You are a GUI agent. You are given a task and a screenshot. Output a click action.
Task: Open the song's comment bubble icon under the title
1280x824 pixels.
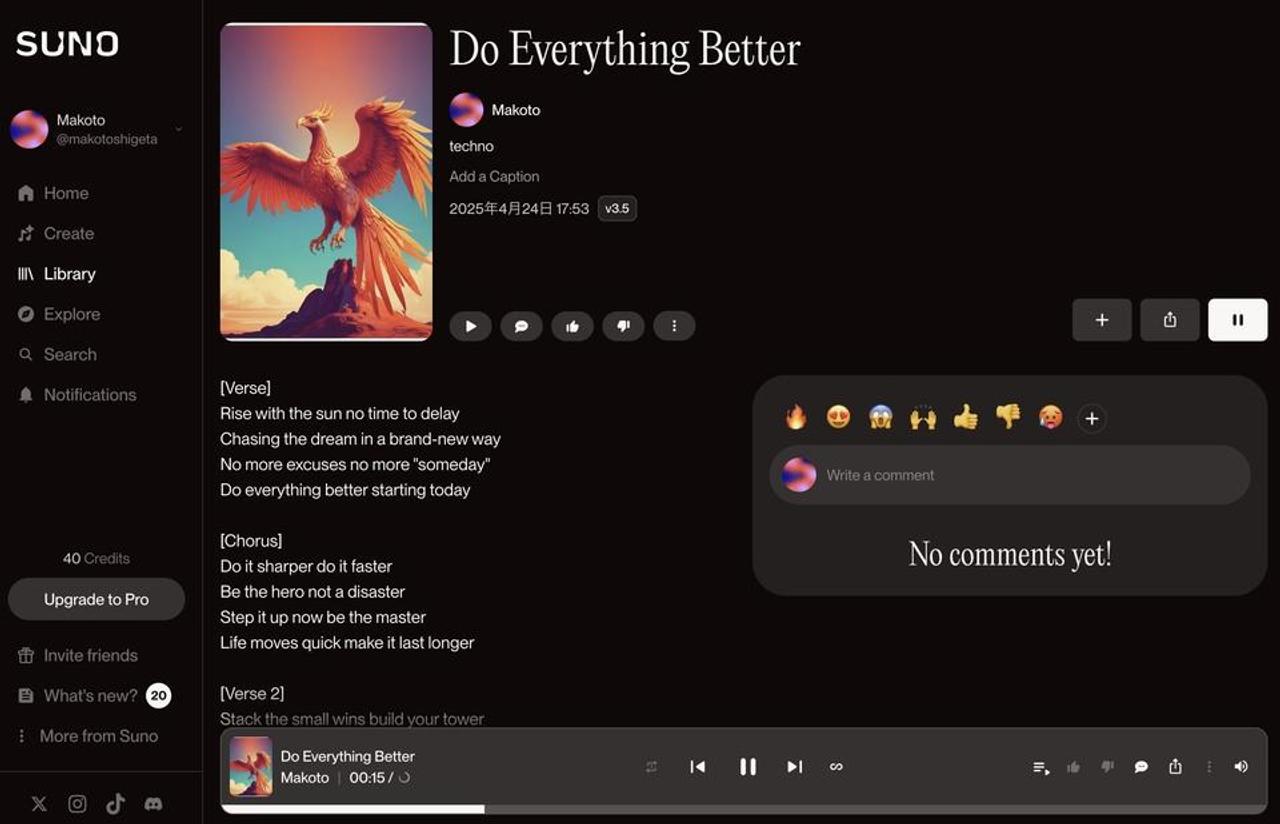pyautogui.click(x=521, y=325)
